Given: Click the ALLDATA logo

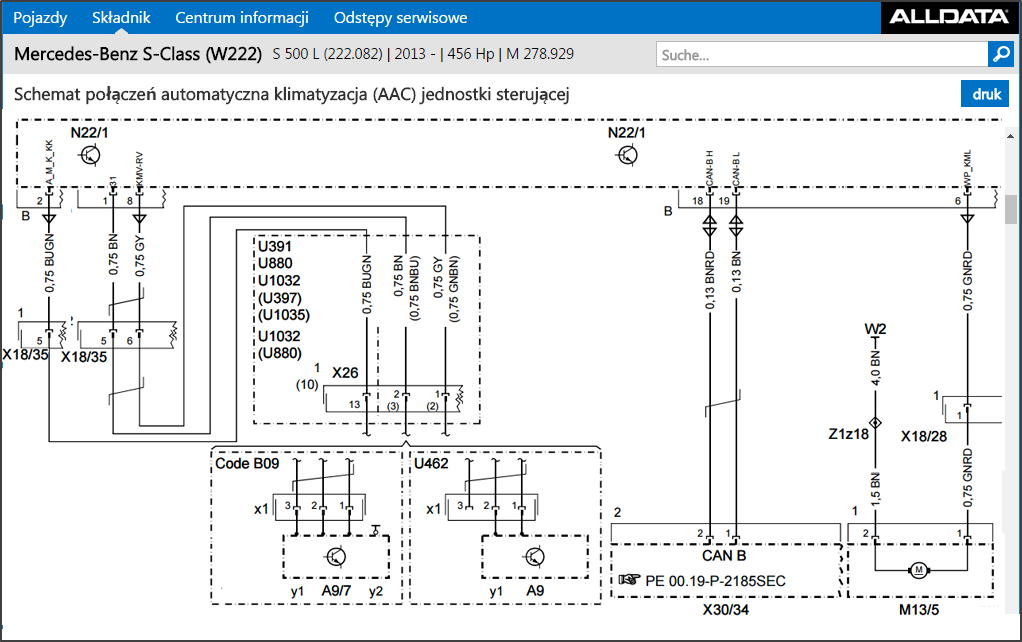Looking at the screenshot, I should 949,17.
